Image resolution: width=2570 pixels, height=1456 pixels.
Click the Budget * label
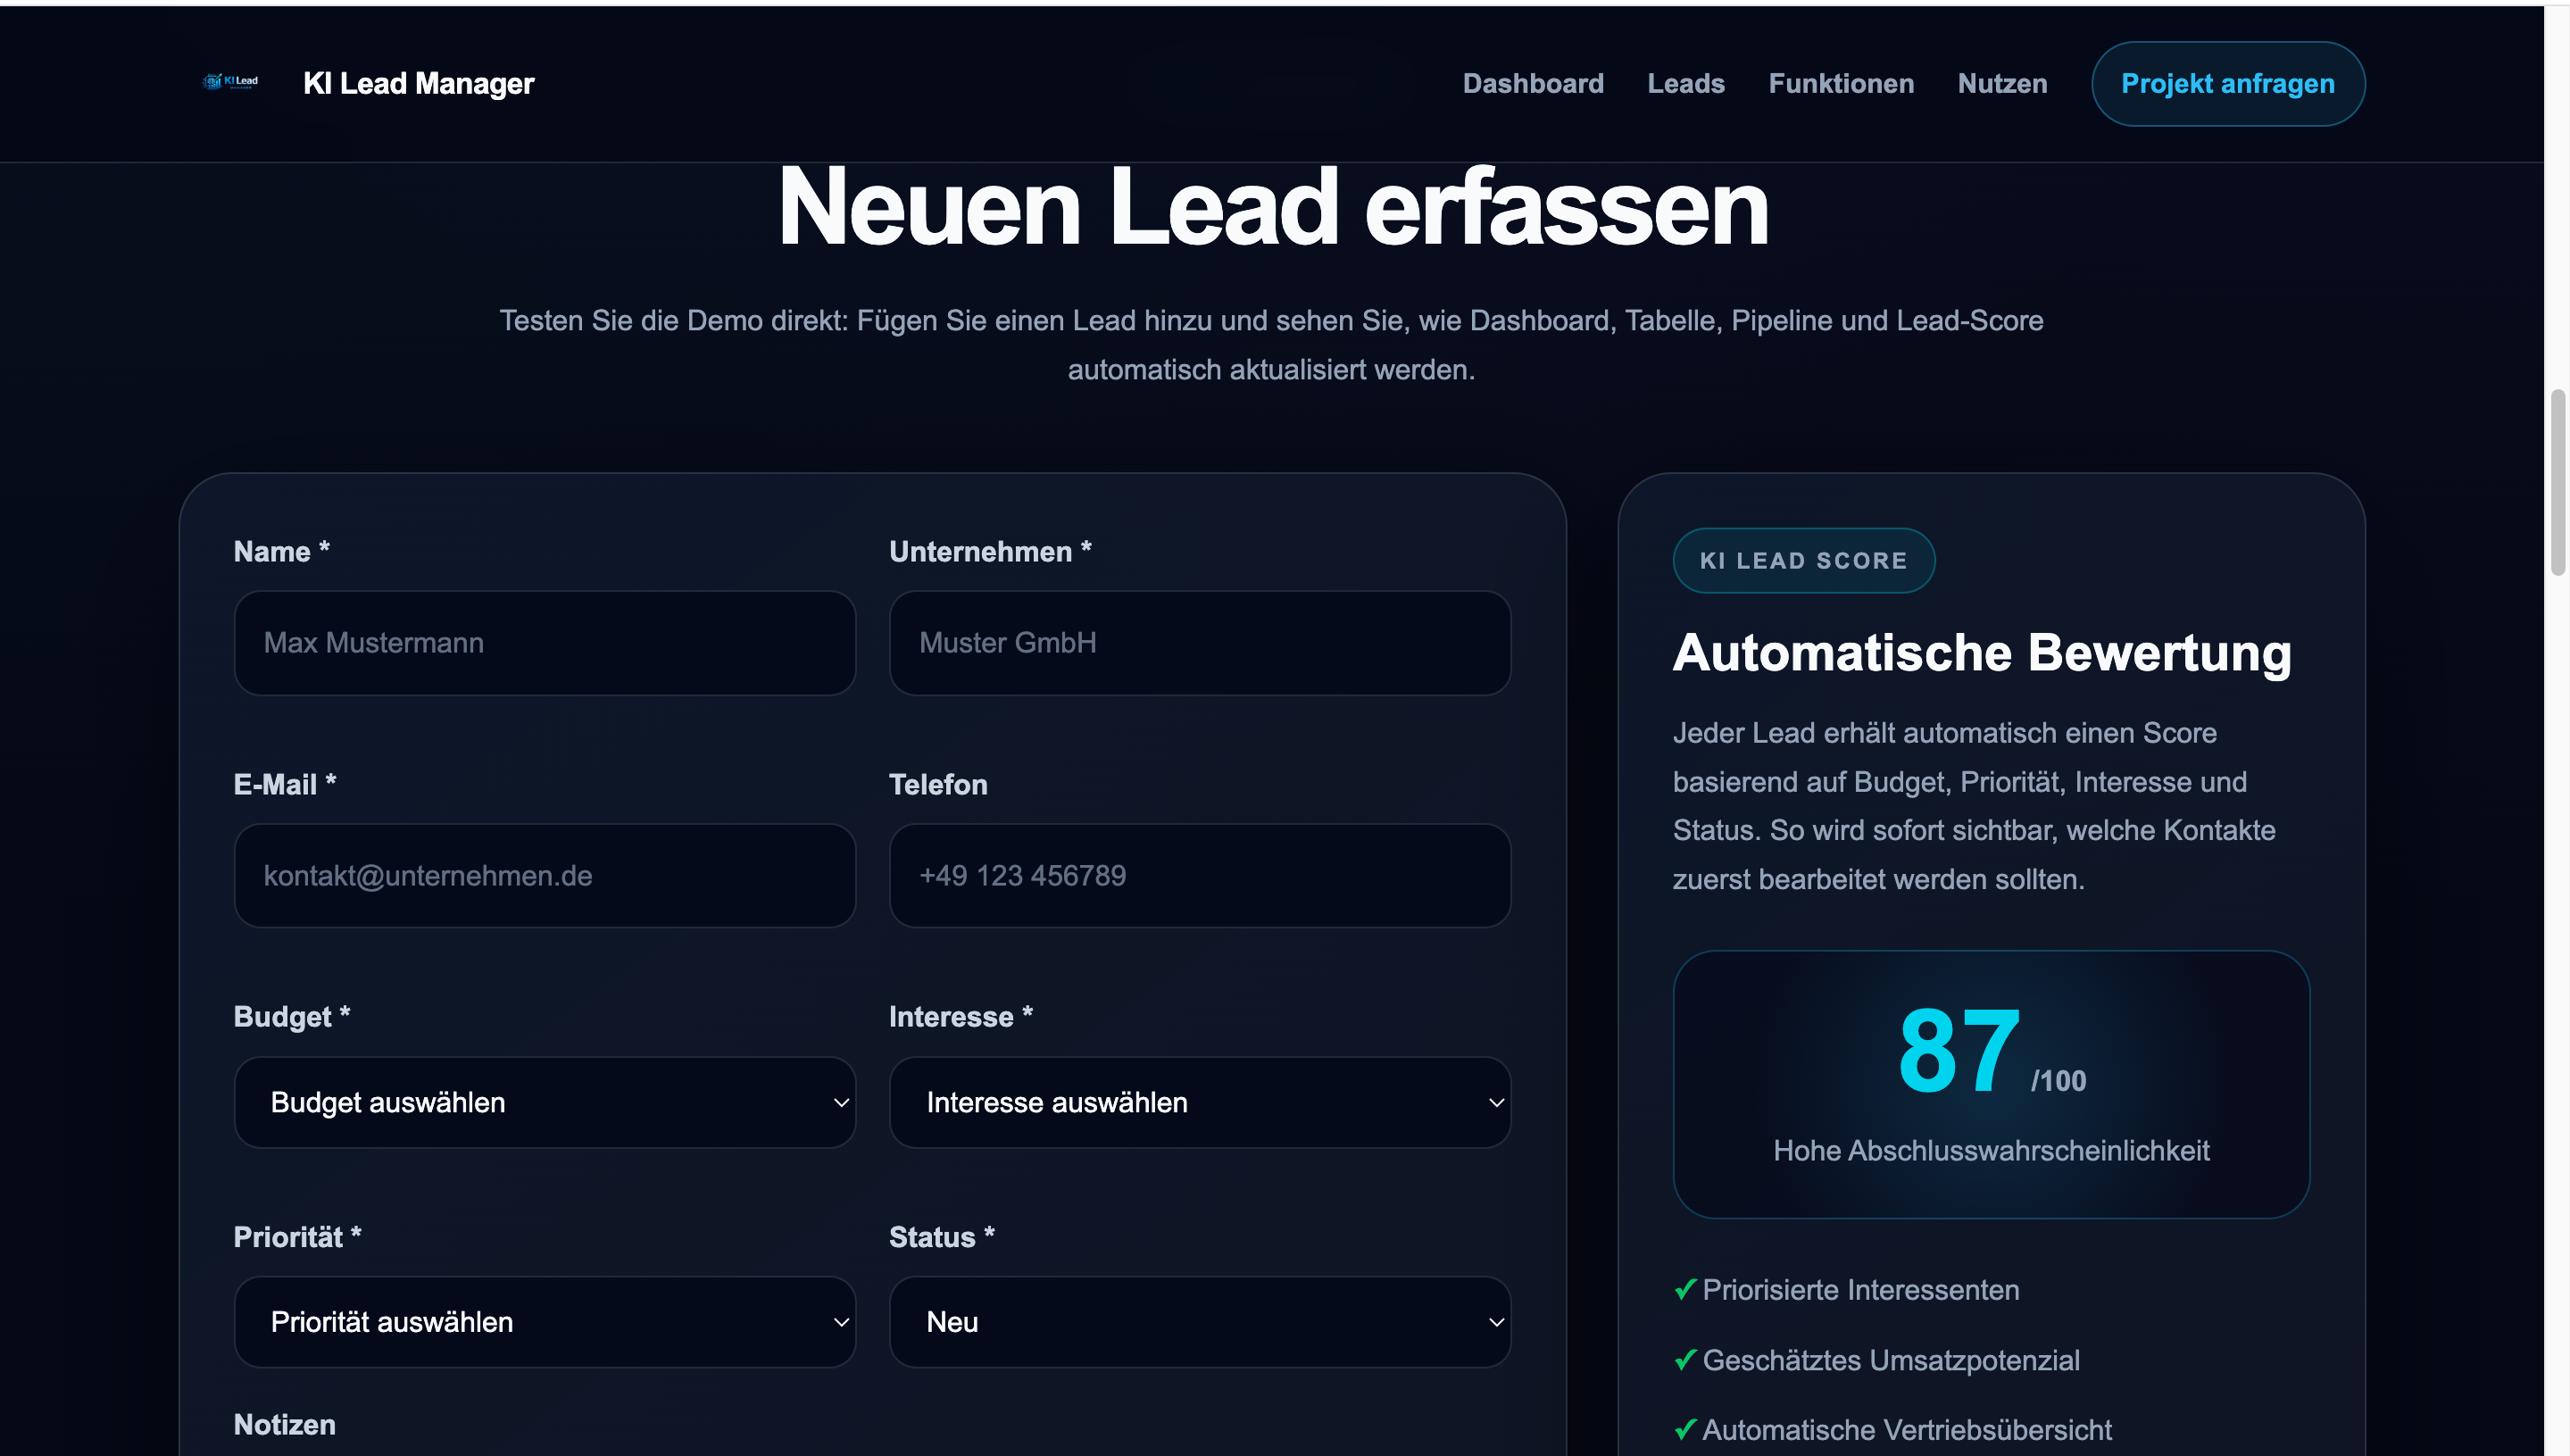(292, 1017)
